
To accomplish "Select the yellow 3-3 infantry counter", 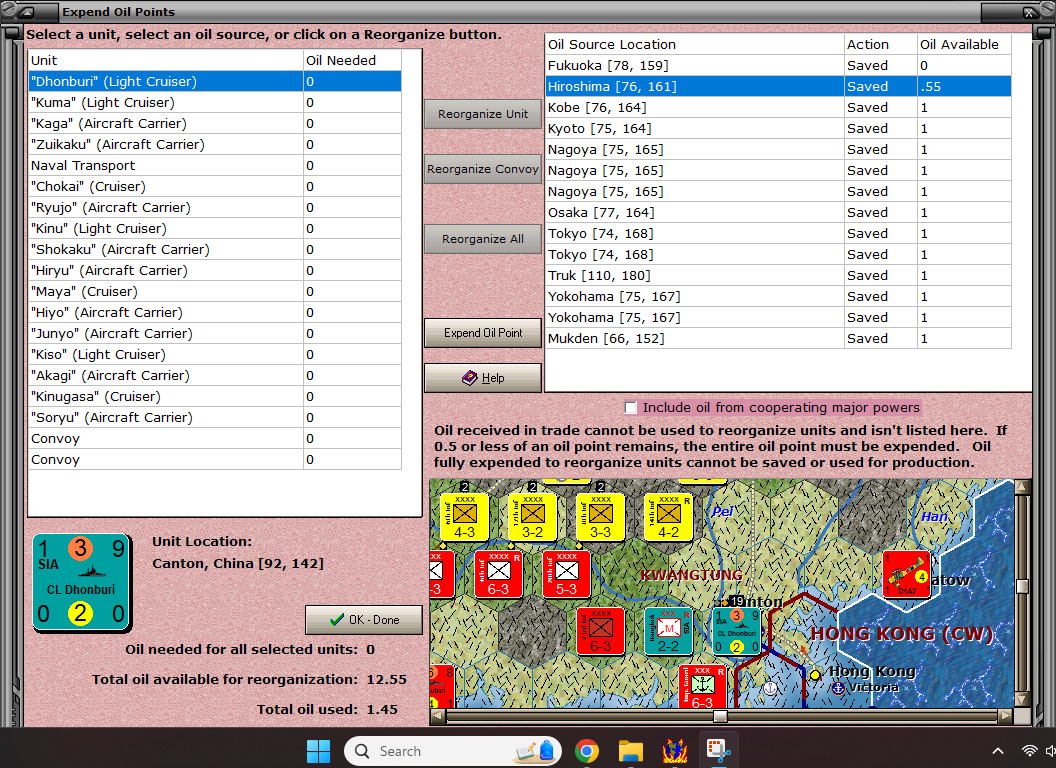I will 601,517.
